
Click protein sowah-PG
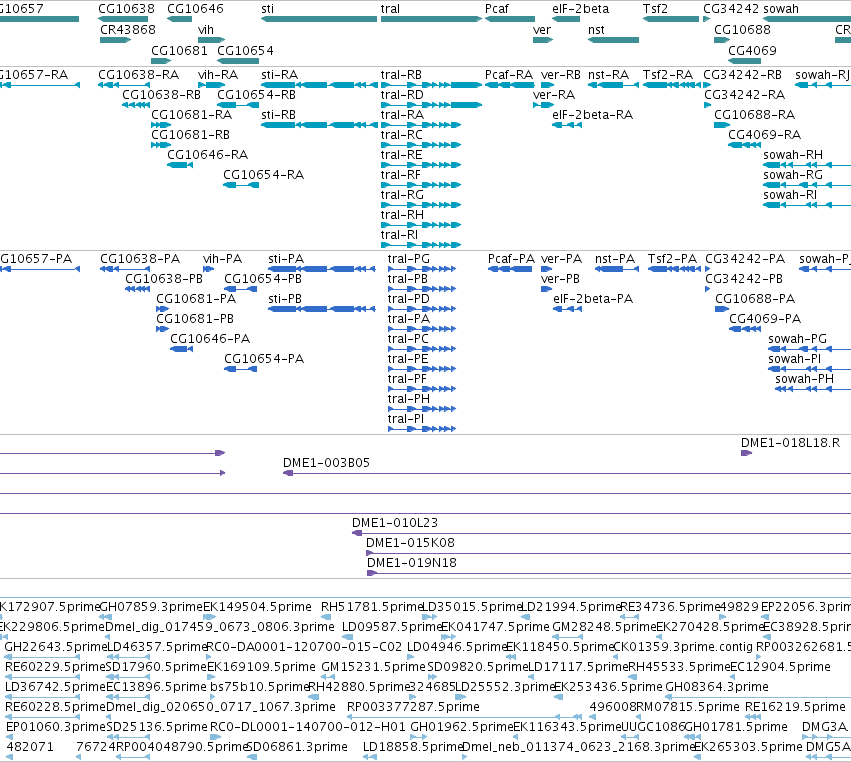810,349
